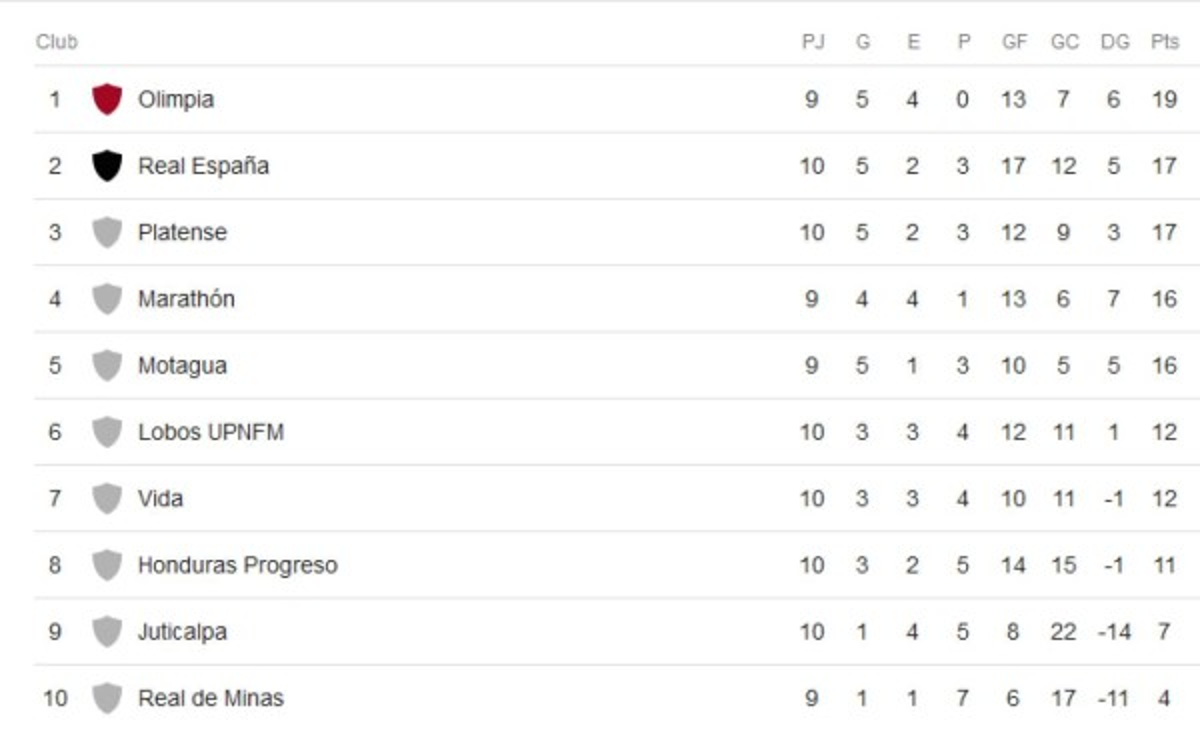Click the Platense club name

(x=182, y=232)
